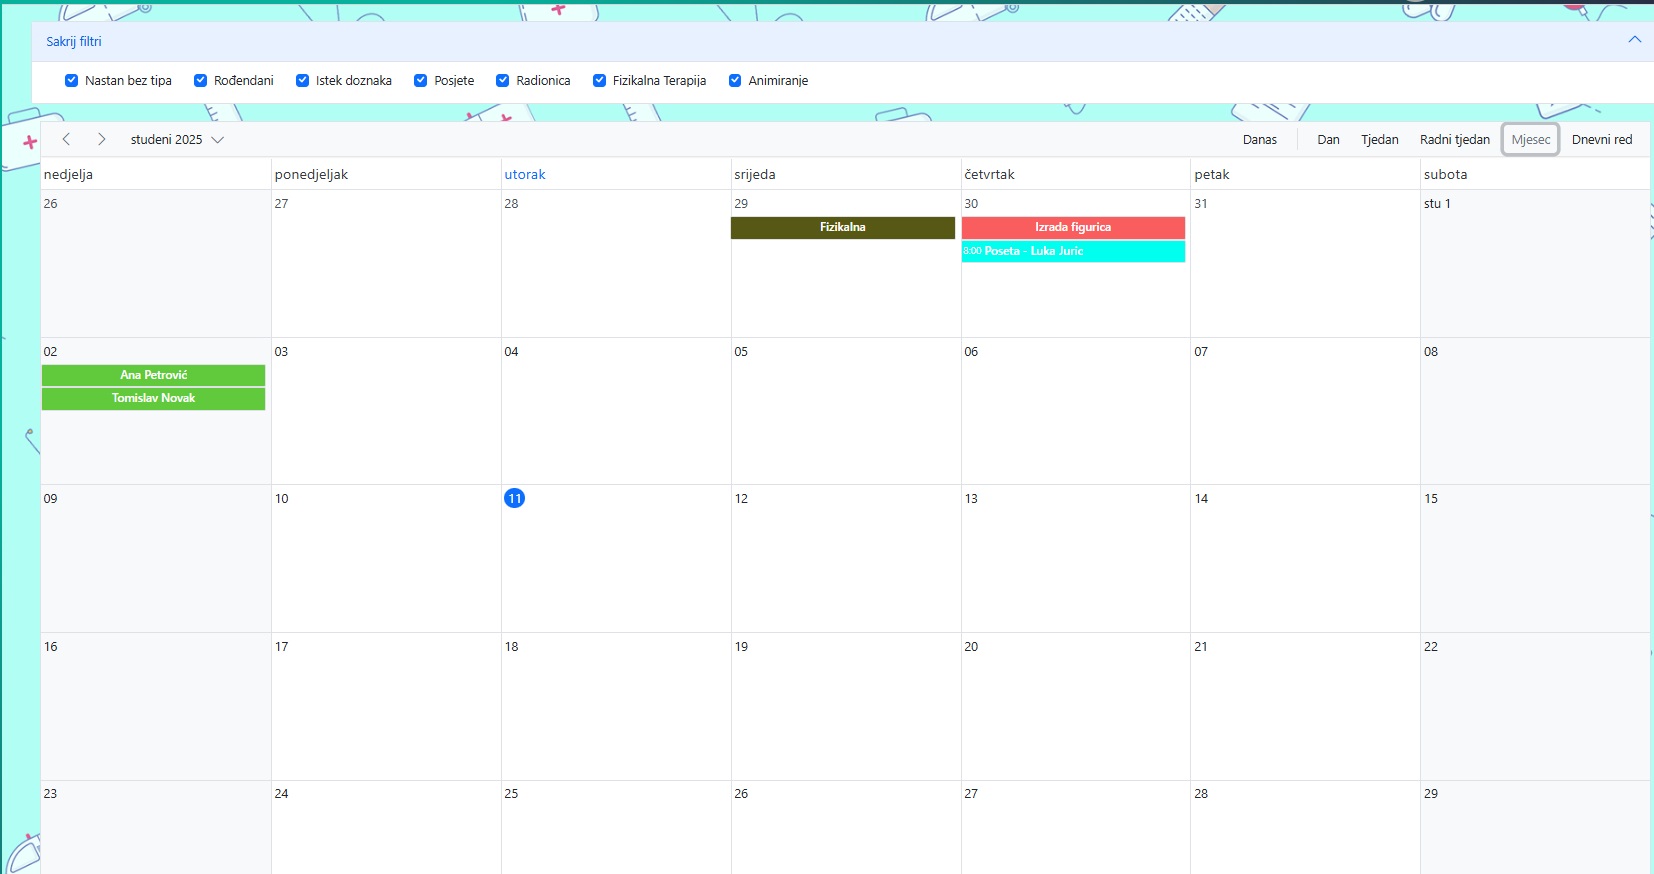Select the highlighted date 11
Image resolution: width=1654 pixels, height=874 pixels.
pos(514,498)
